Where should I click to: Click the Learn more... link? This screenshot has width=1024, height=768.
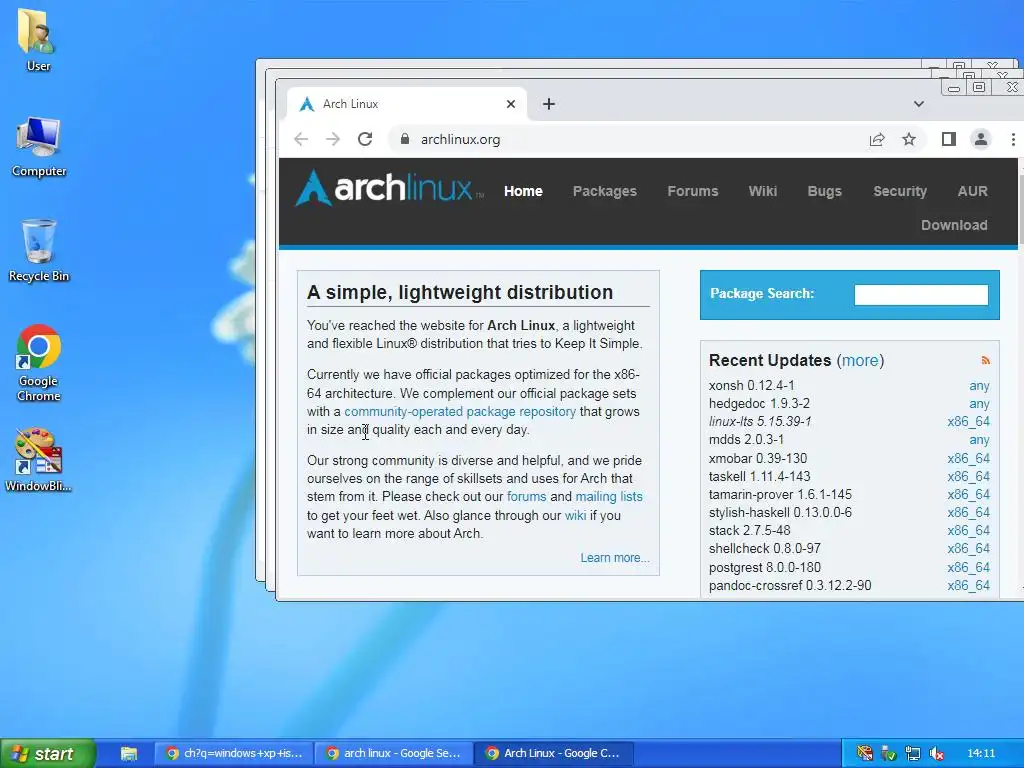click(x=615, y=558)
